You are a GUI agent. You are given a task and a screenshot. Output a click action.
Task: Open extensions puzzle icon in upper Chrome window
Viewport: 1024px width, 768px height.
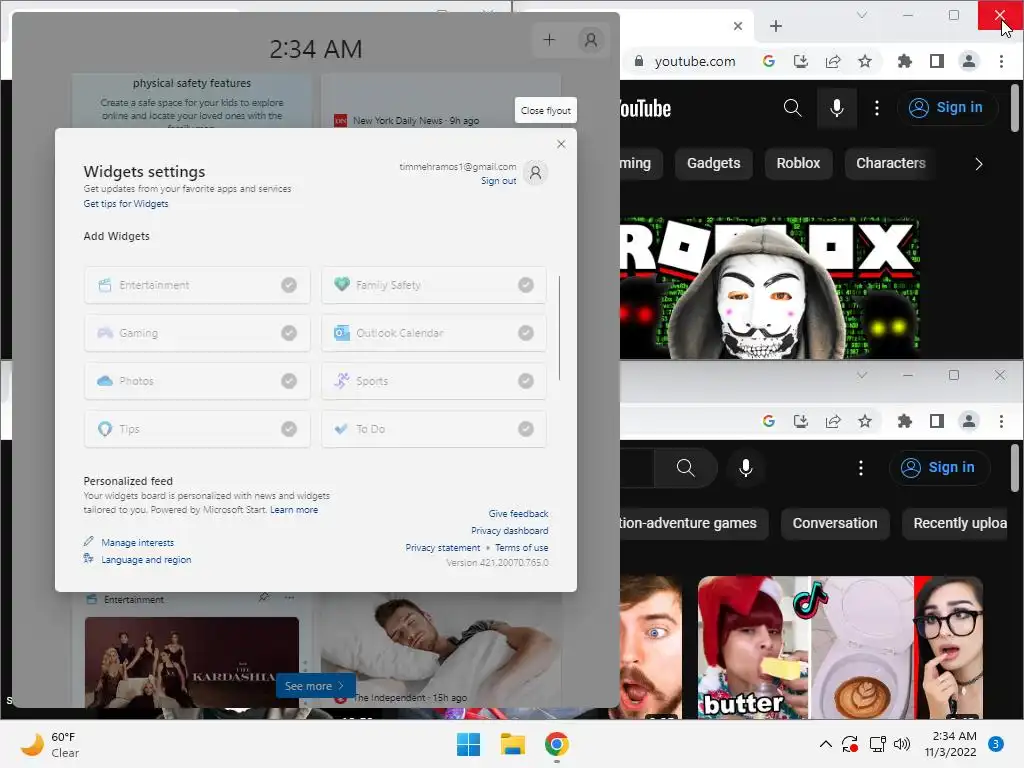pos(904,61)
